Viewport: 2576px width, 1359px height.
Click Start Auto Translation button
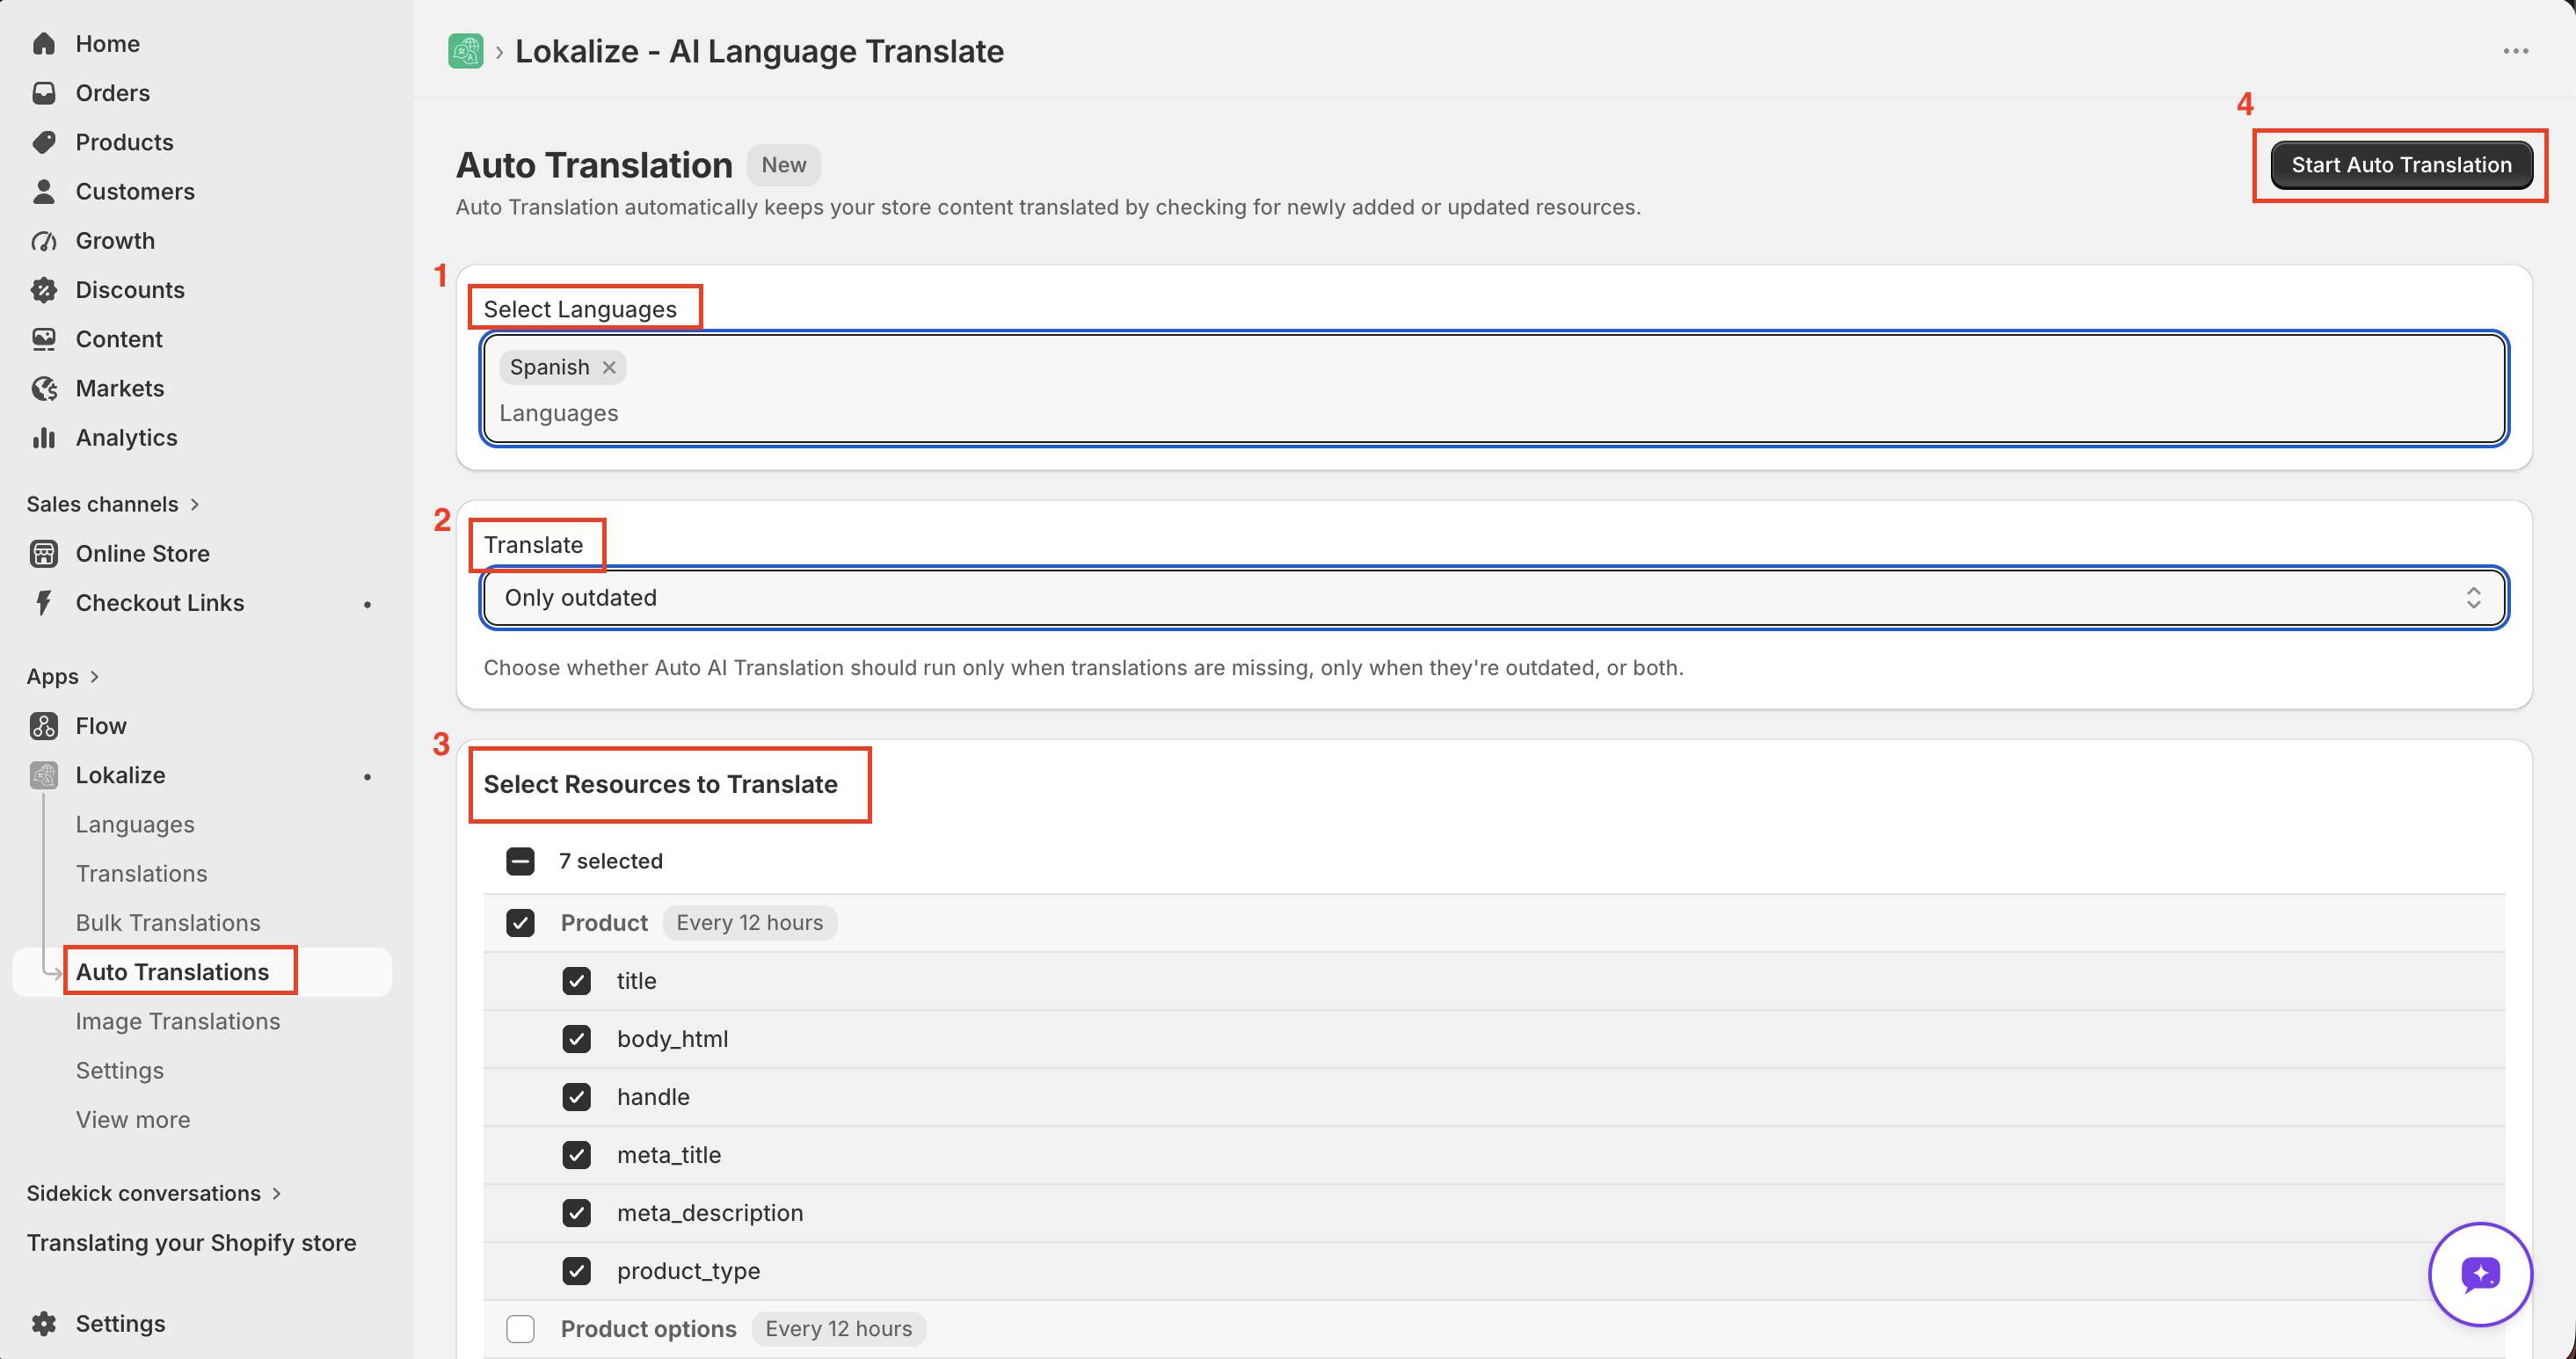[x=2401, y=165]
